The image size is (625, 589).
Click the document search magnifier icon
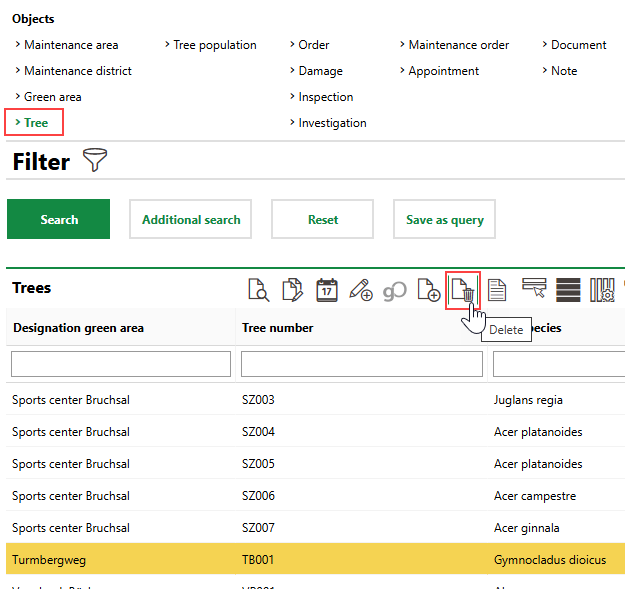[x=258, y=290]
